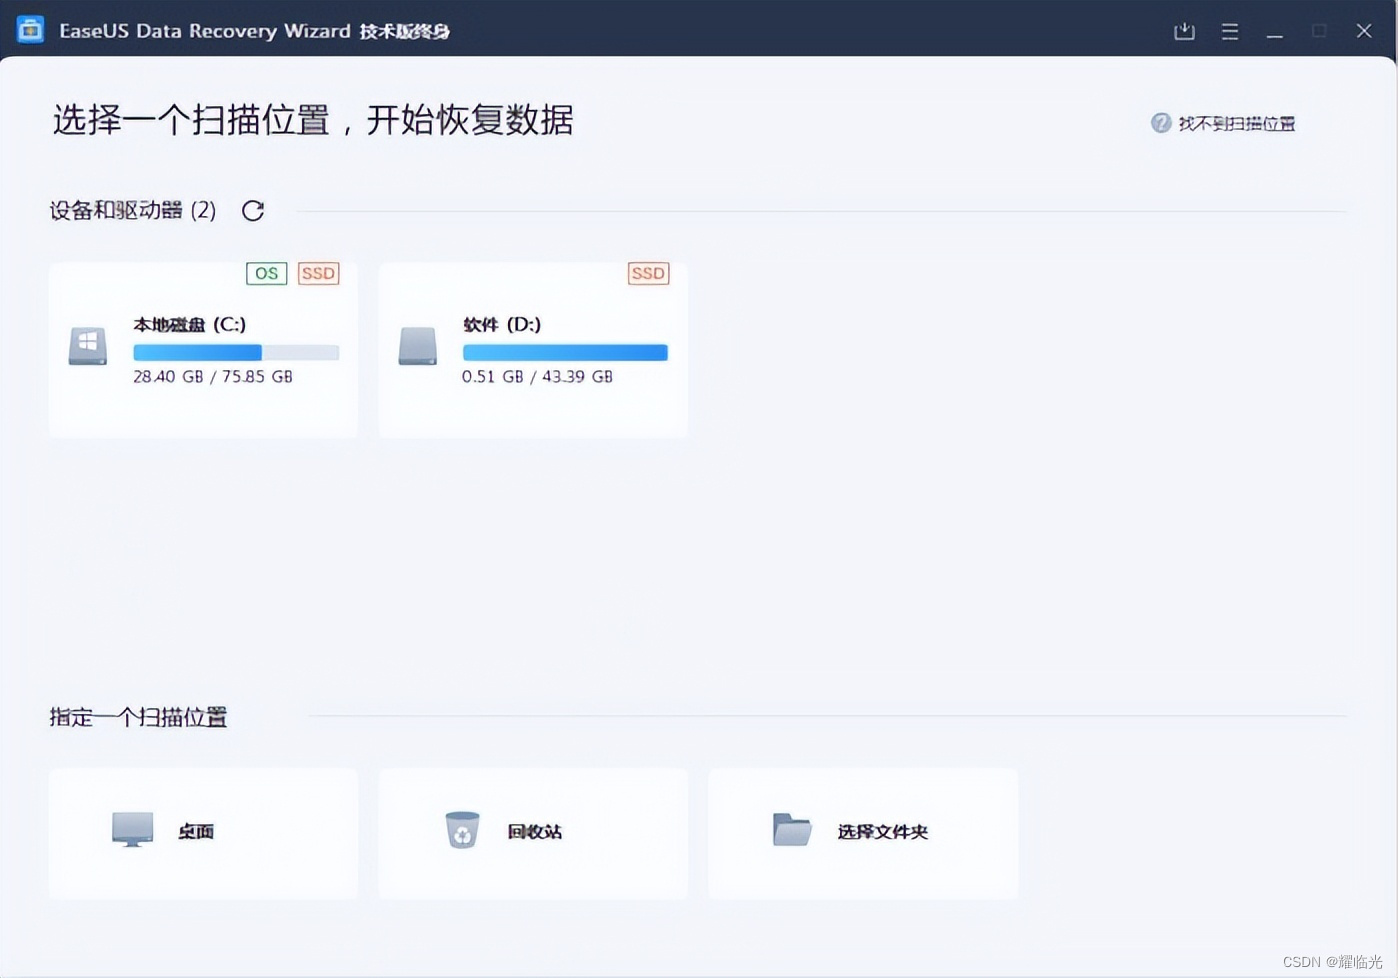Screen dimensions: 1398x978
Task: Click the green OS badge on C: drive
Action: coord(266,273)
